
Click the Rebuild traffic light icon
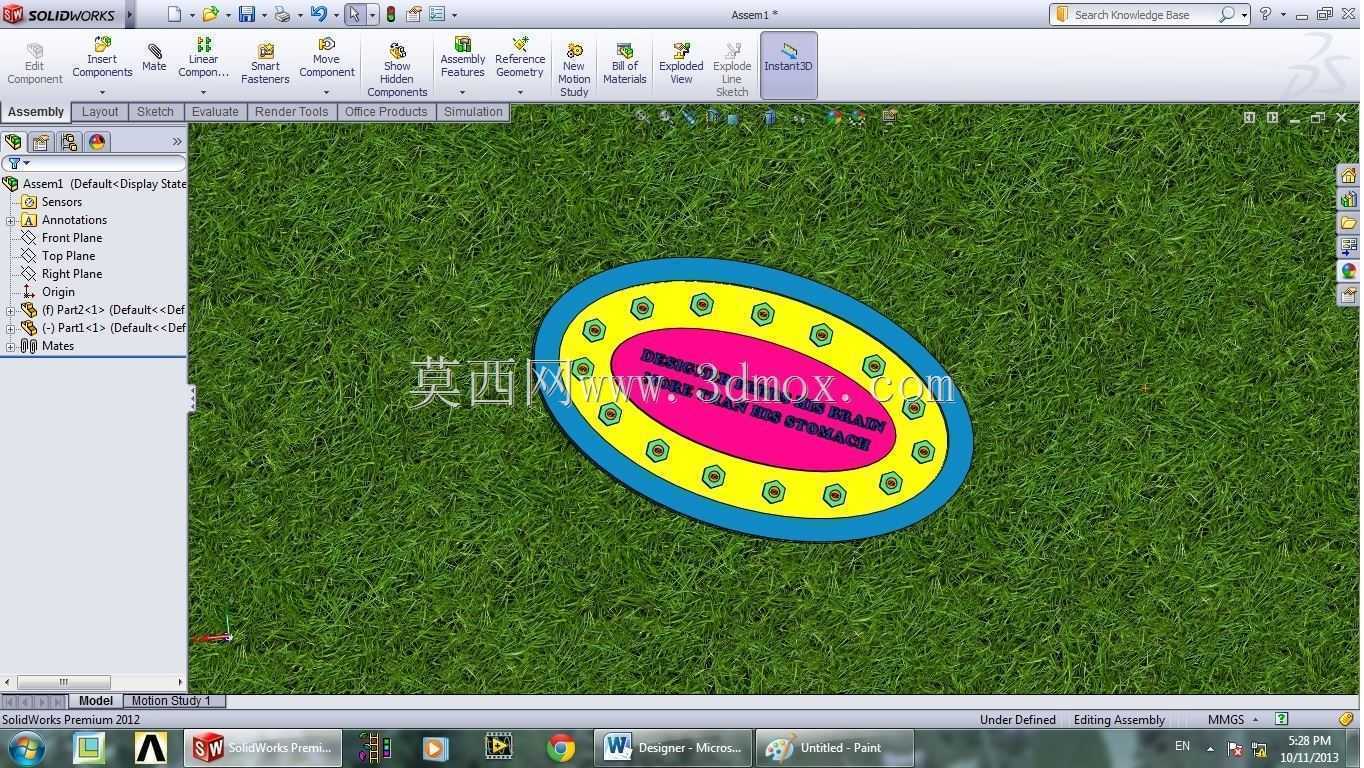tap(391, 14)
